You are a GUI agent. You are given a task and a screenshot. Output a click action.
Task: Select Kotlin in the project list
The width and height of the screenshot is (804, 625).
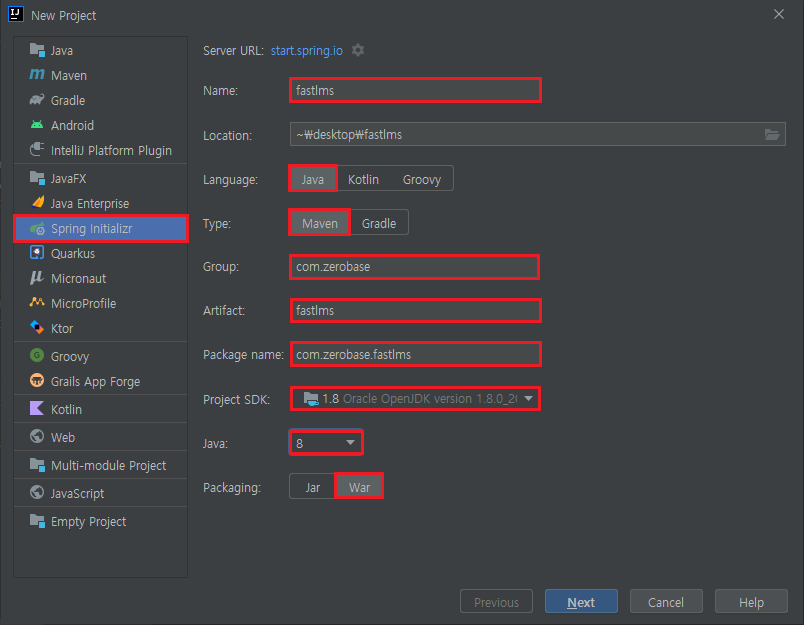100,409
